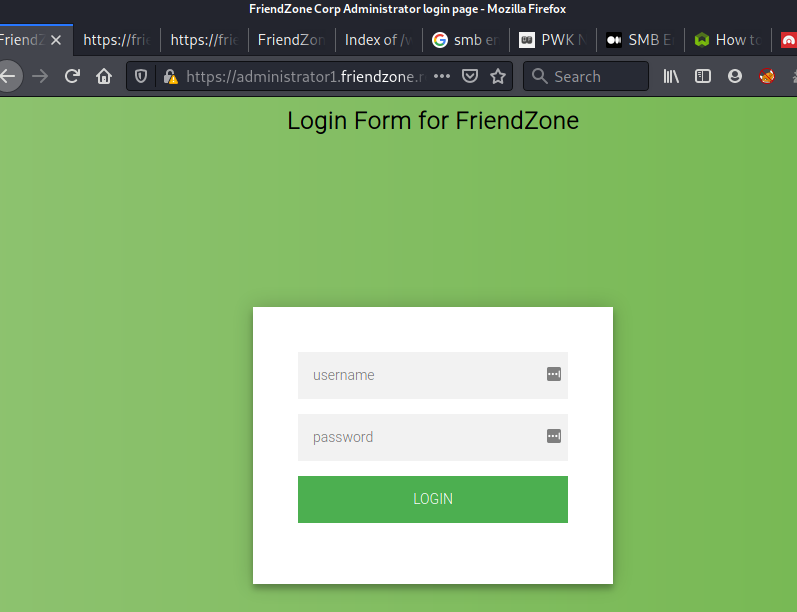This screenshot has width=797, height=612.
Task: Focus the username input field
Action: [433, 375]
